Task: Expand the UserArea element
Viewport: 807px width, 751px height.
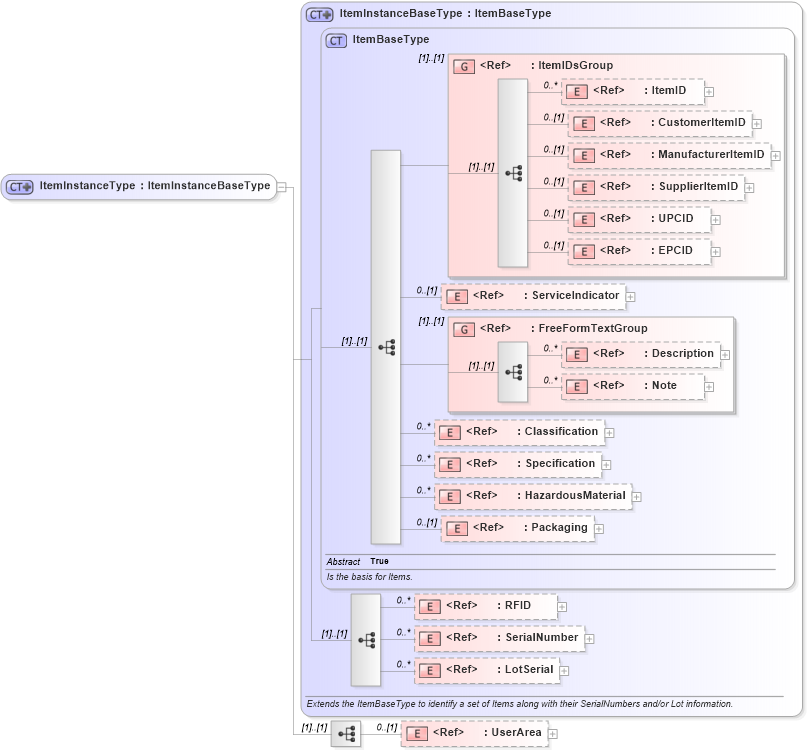Action: click(x=553, y=732)
